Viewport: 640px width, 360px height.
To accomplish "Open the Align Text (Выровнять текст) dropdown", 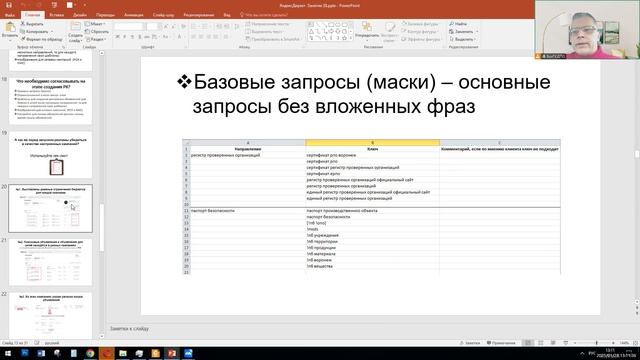I will click(x=264, y=31).
